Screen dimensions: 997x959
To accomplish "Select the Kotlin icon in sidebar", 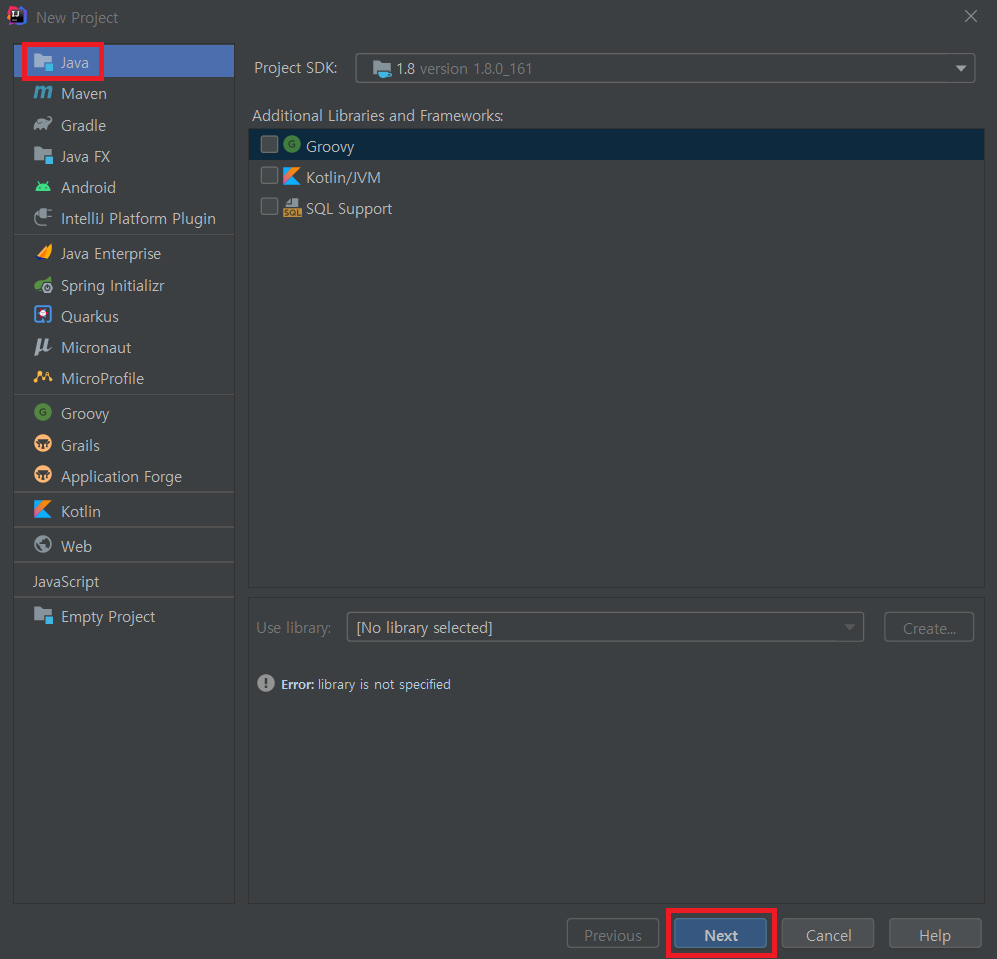I will point(43,509).
